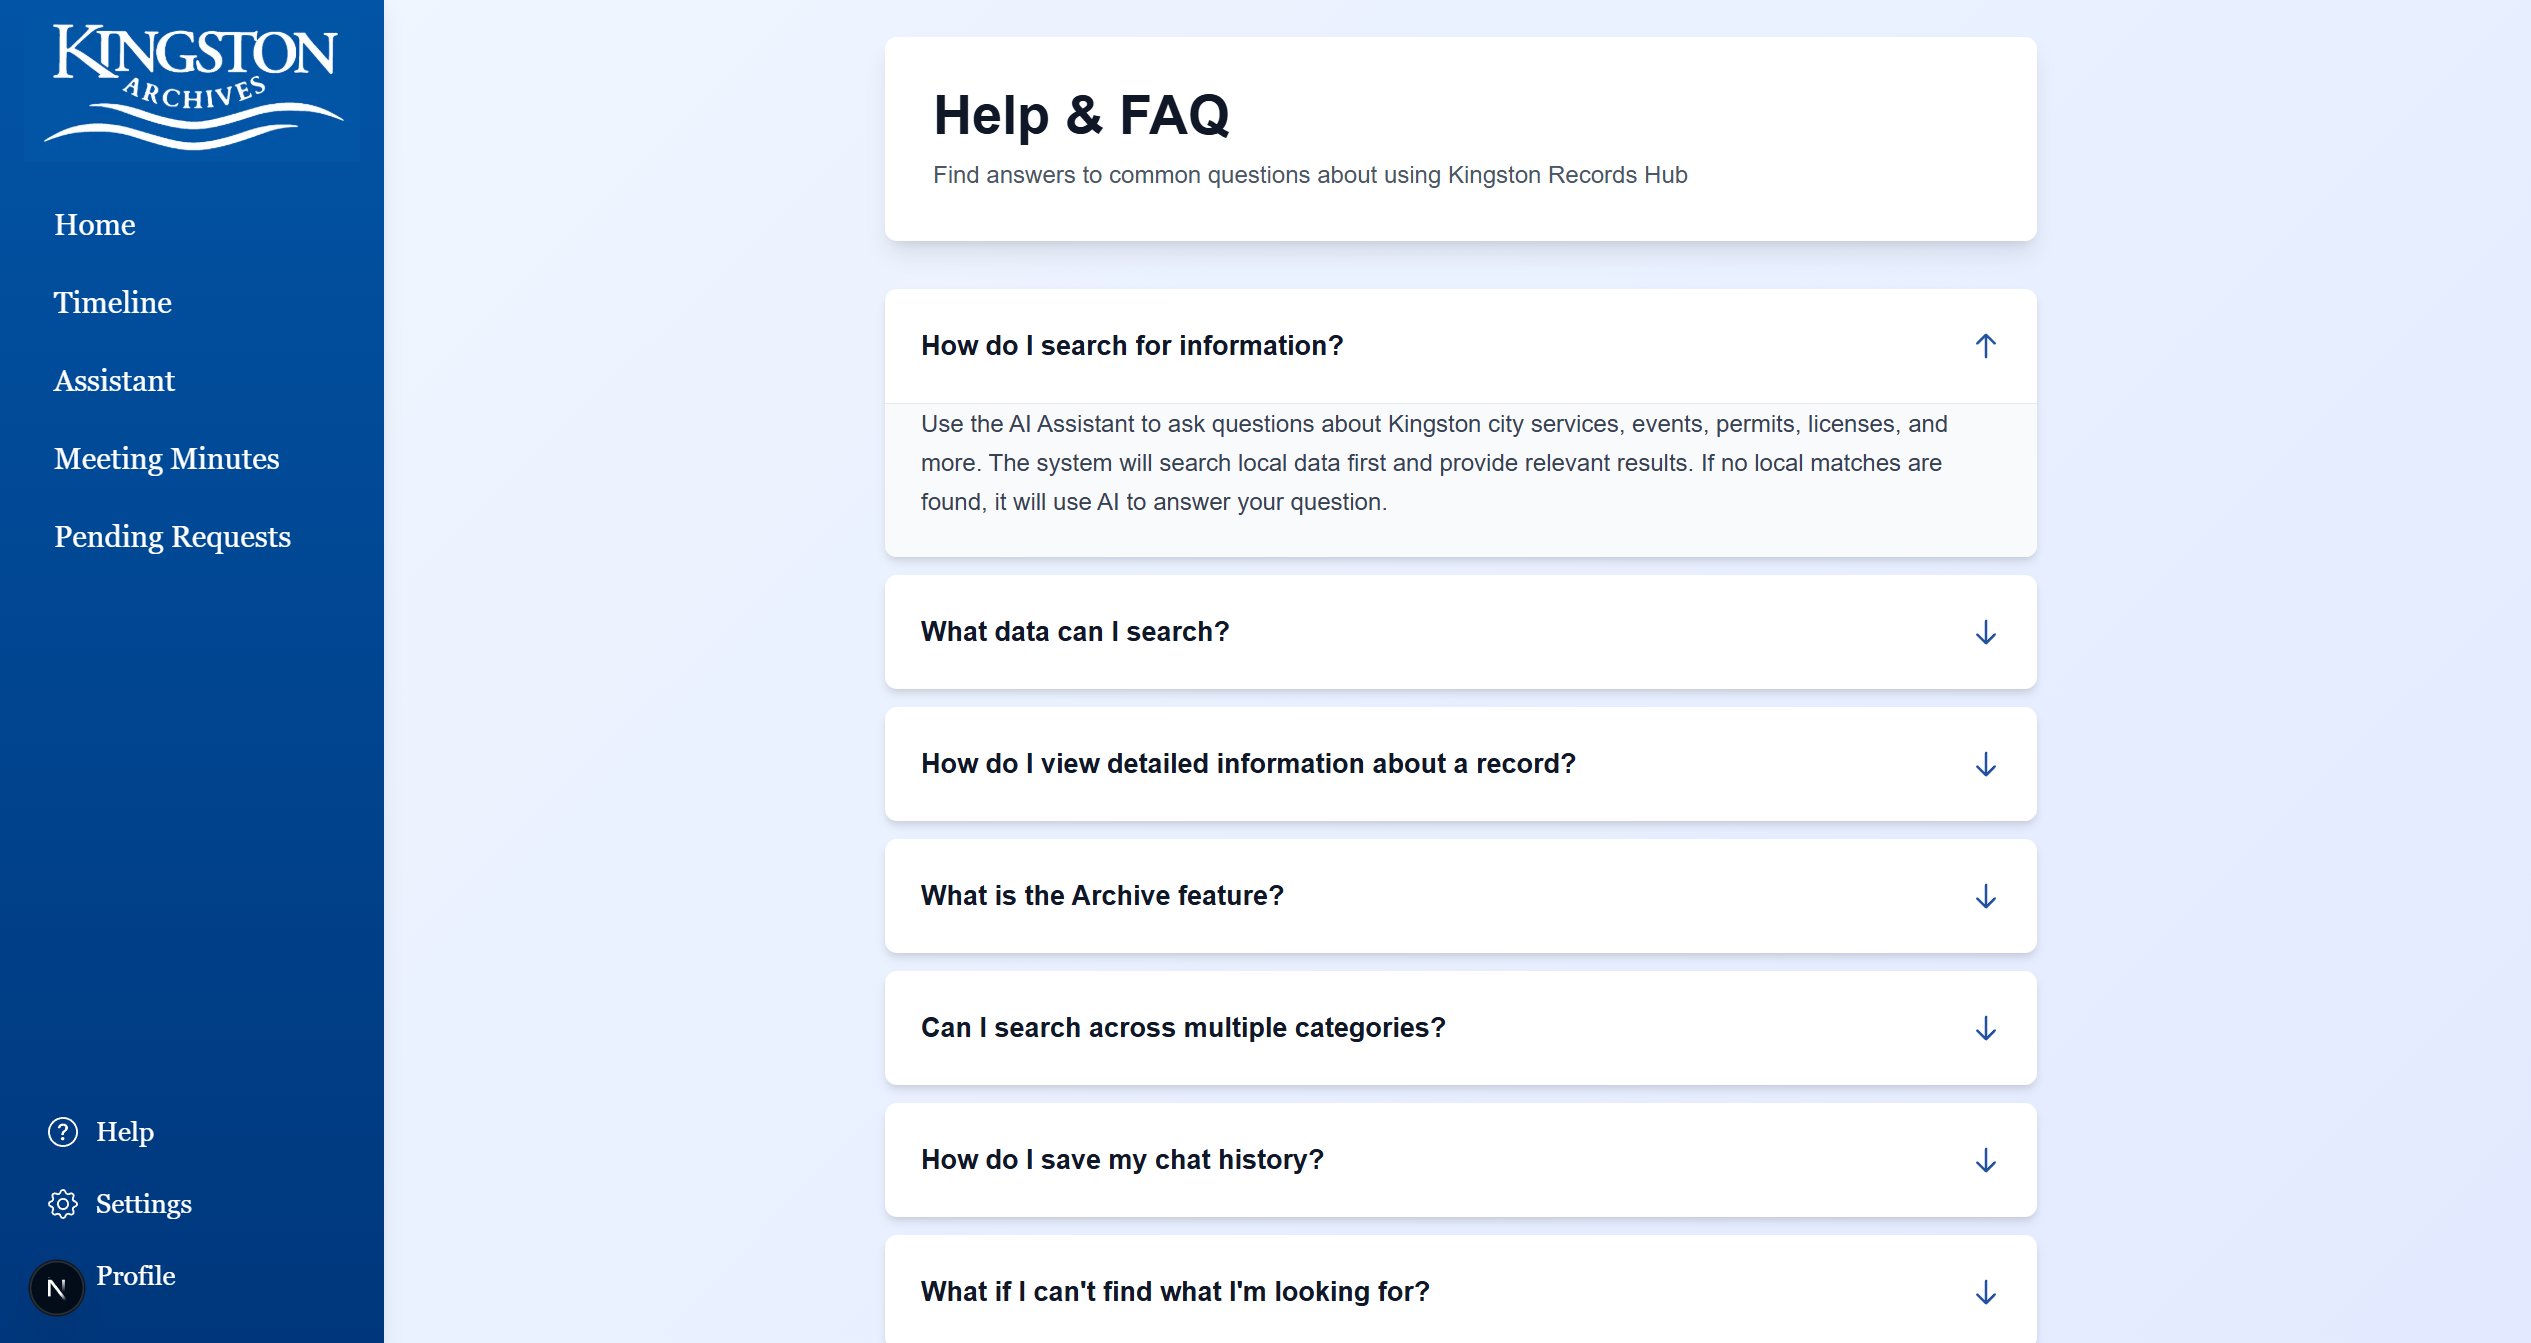Navigate to Meeting Minutes
The height and width of the screenshot is (1343, 2531).
[x=167, y=459]
